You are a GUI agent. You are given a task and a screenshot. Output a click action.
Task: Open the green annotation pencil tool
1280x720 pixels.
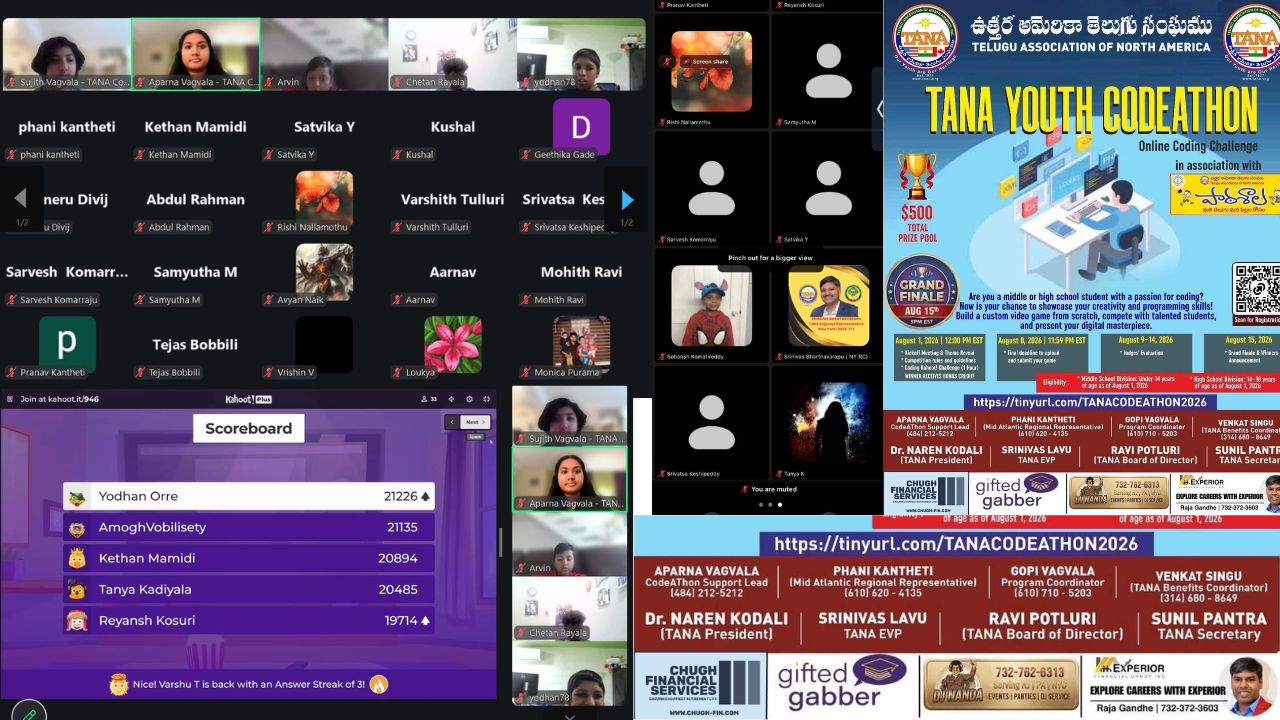click(29, 714)
